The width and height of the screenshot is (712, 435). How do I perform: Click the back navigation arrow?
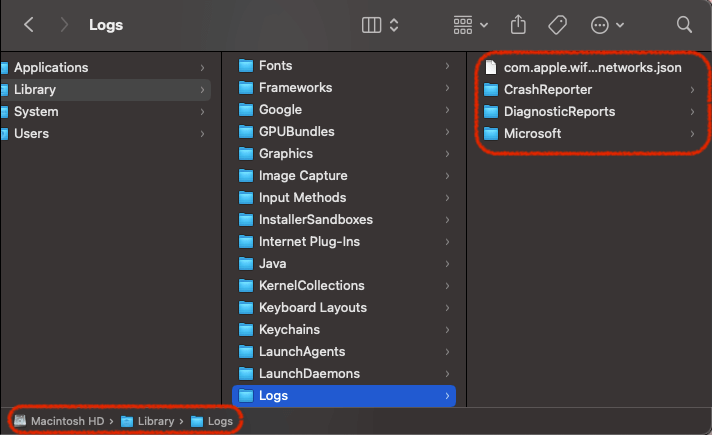pyautogui.click(x=28, y=24)
